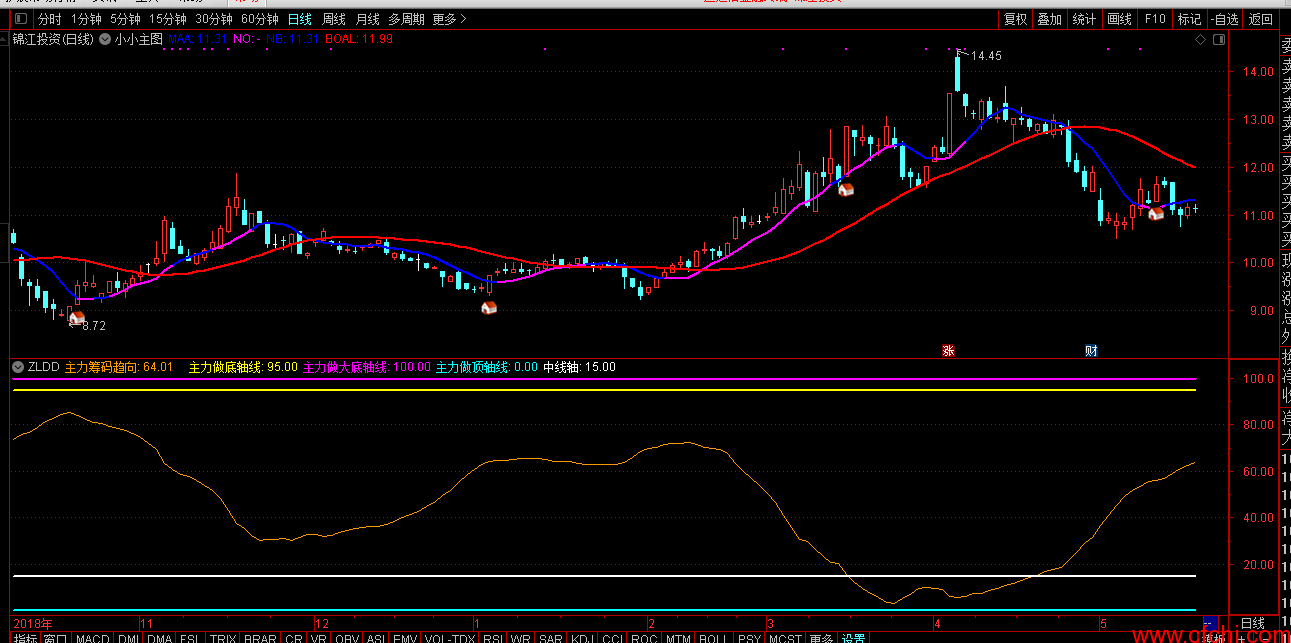The height and width of the screenshot is (643, 1291).
Task: Click the 锦江投资(日线) stock title
Action: point(53,39)
